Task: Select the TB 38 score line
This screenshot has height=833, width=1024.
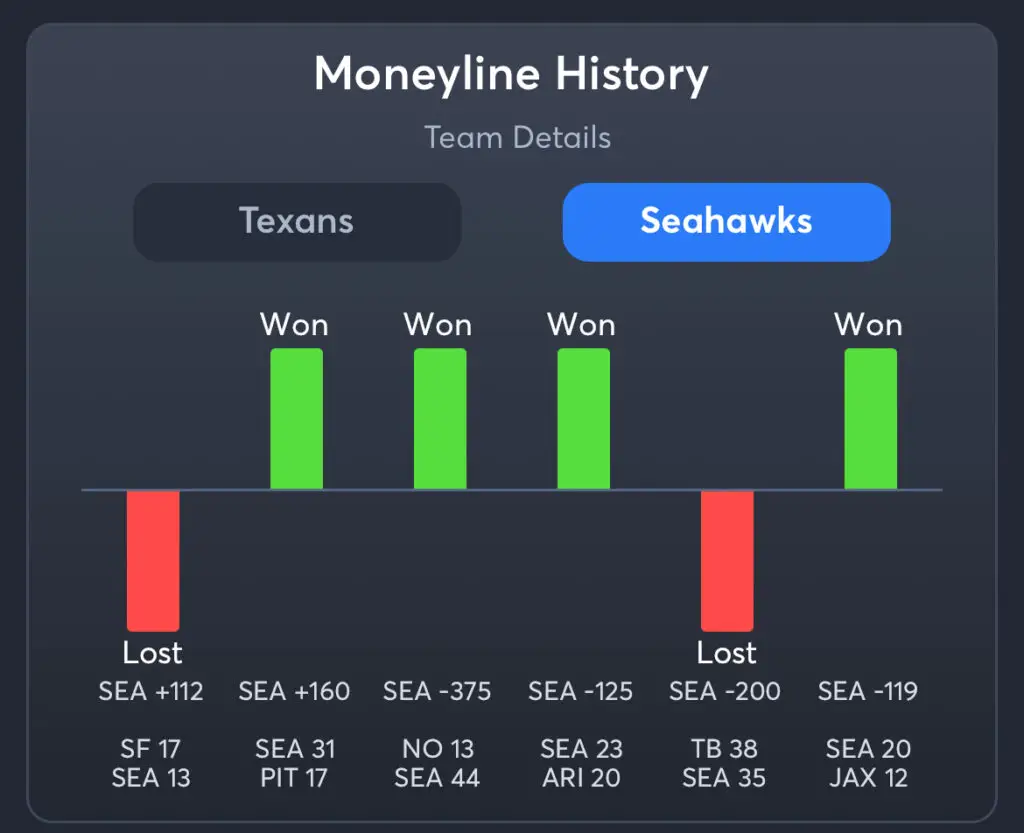Action: click(x=725, y=749)
